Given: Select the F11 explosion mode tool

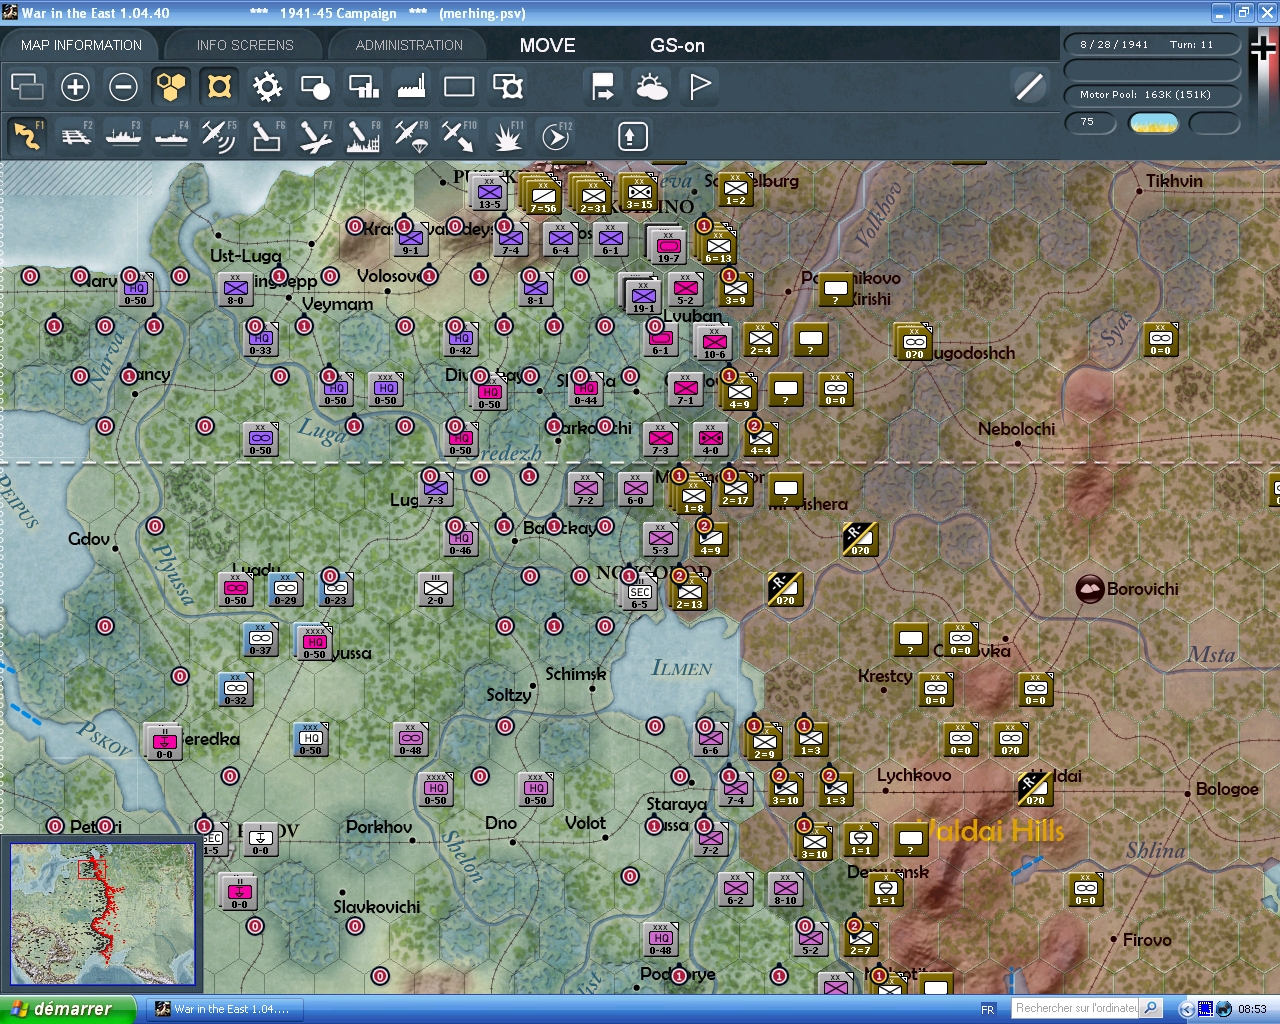Looking at the screenshot, I should (x=507, y=135).
